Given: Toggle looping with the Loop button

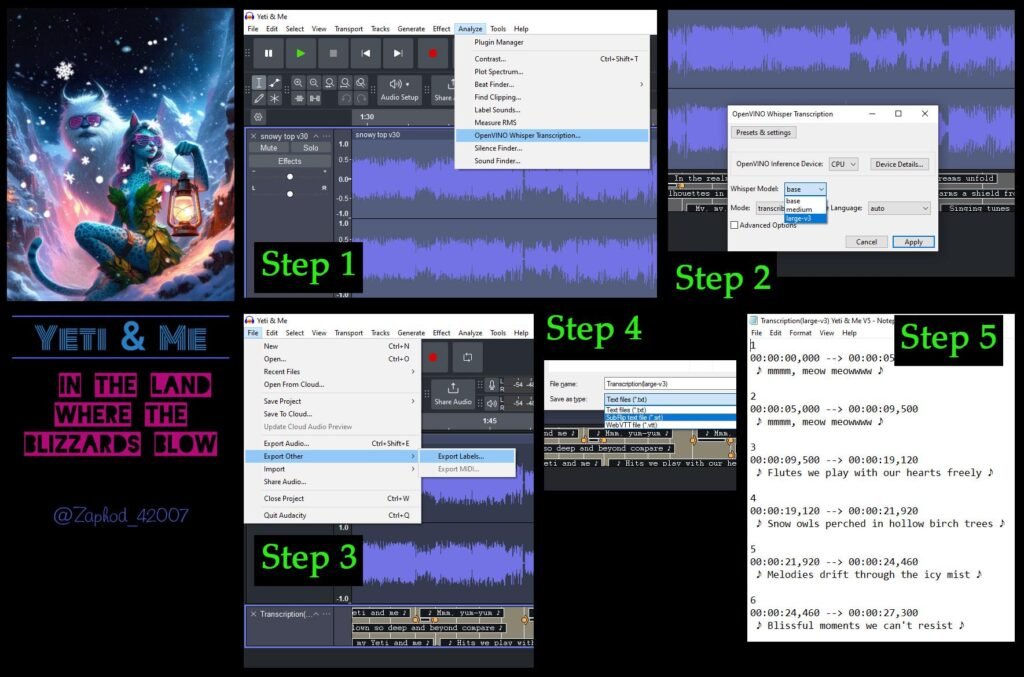Looking at the screenshot, I should coord(467,357).
